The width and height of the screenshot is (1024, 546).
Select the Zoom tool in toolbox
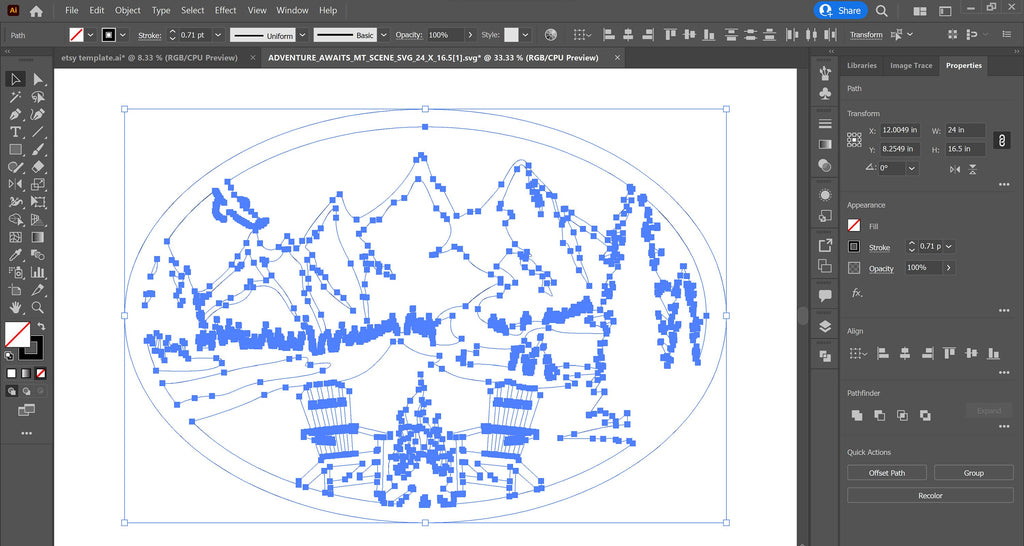[38, 307]
